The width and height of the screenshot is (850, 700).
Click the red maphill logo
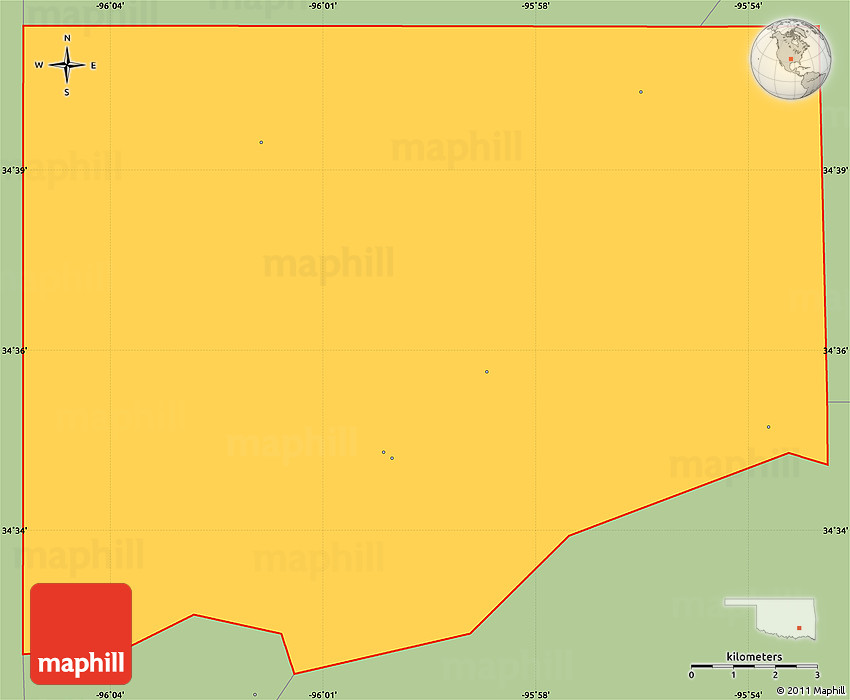(81, 641)
